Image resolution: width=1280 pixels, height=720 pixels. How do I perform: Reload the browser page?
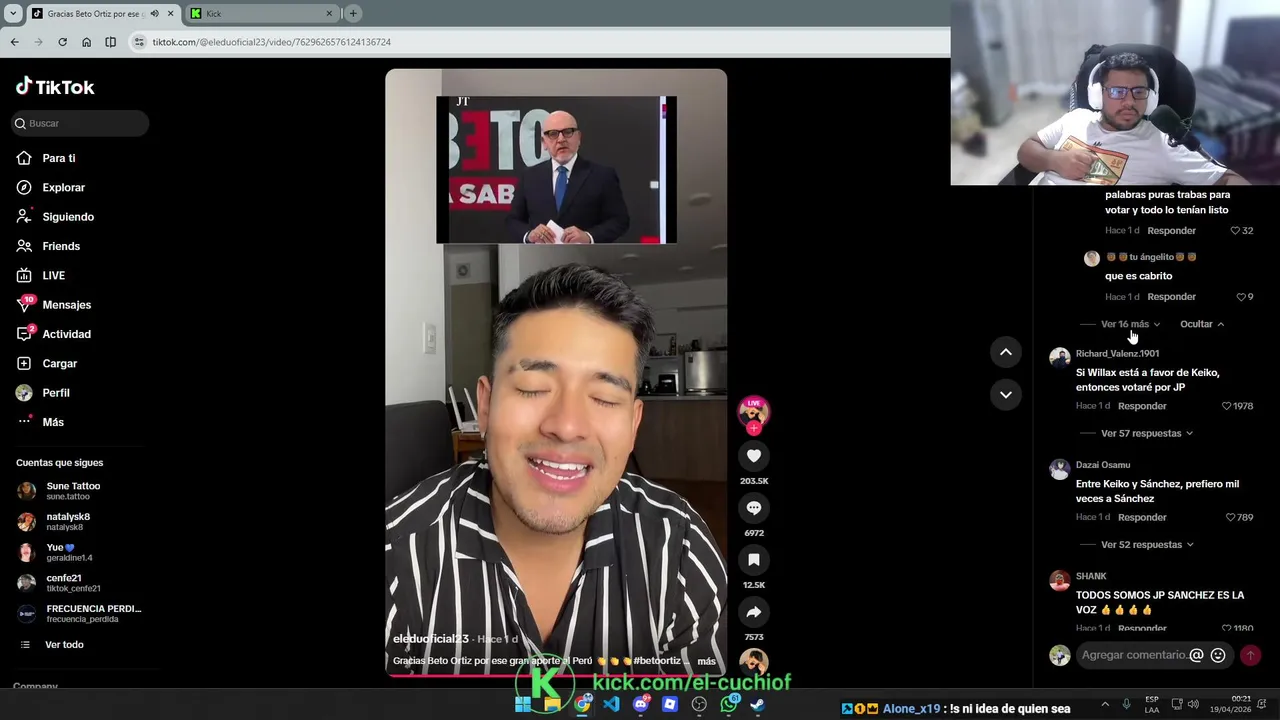point(62,42)
